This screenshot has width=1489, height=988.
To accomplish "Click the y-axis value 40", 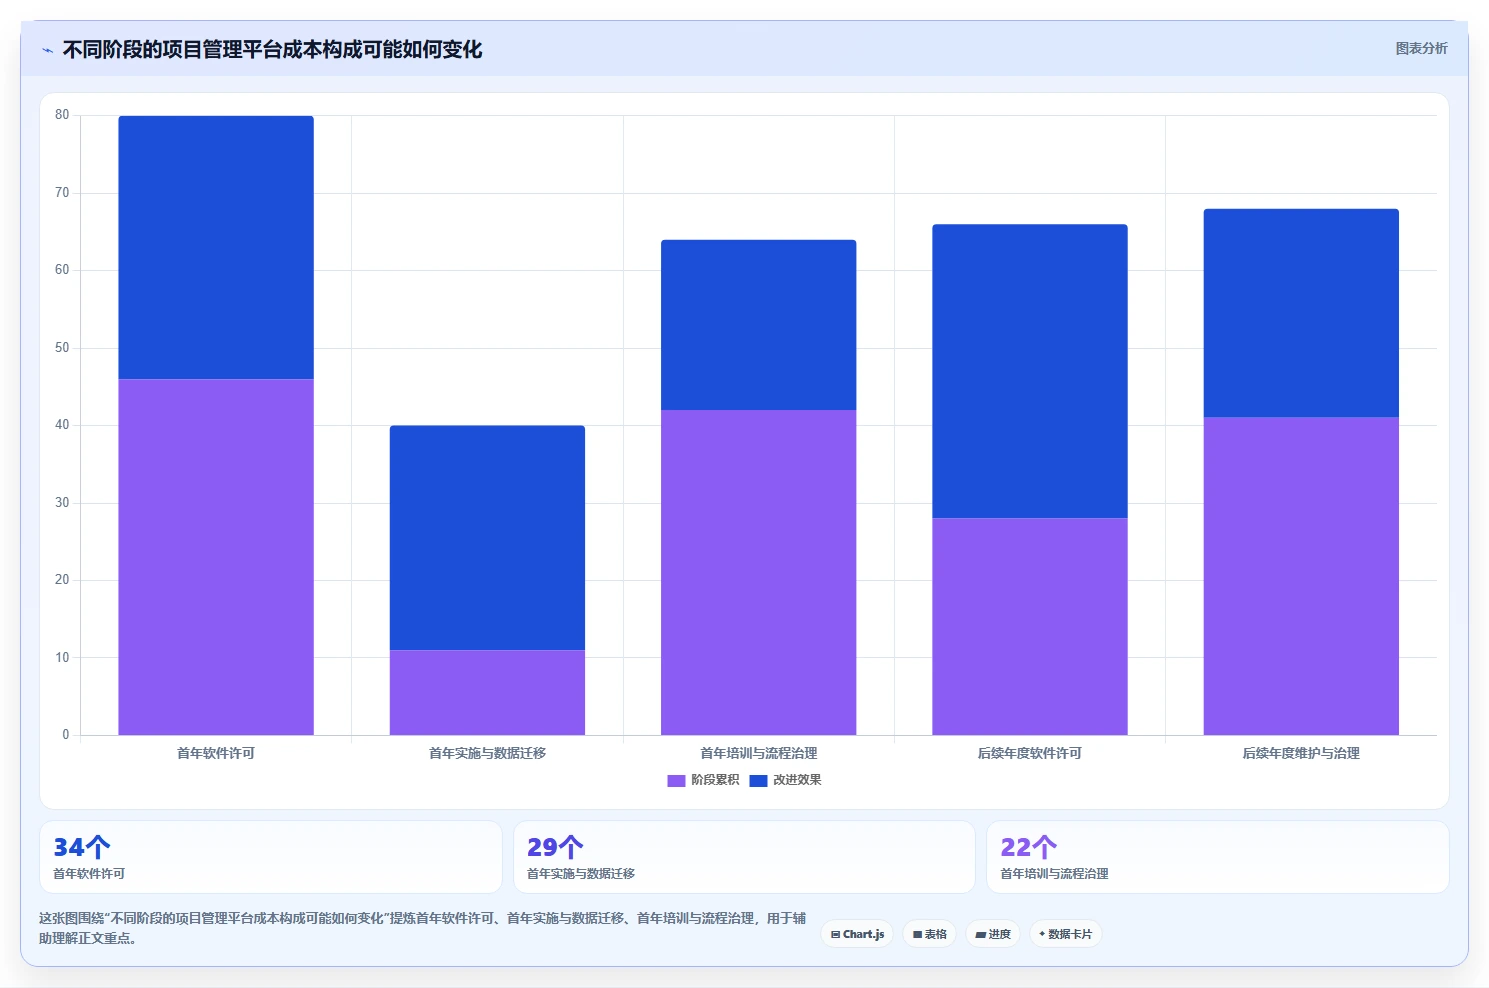I will point(62,425).
